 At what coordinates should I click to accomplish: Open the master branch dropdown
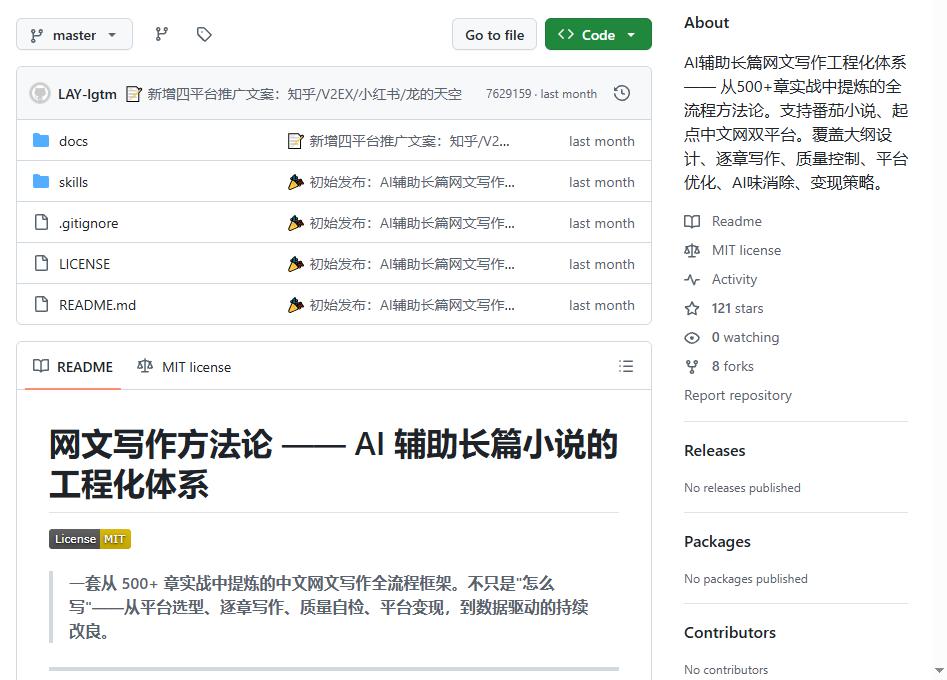pyautogui.click(x=74, y=34)
